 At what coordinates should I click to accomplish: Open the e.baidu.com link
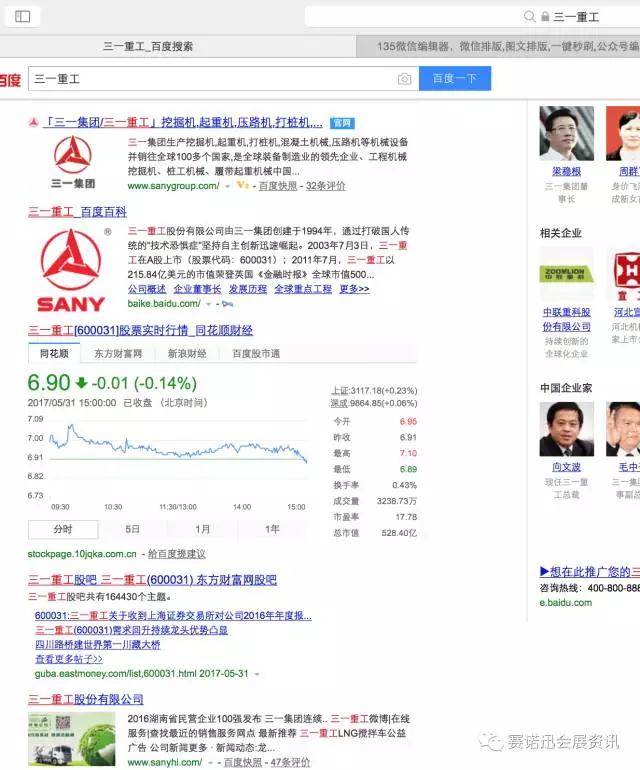[x=565, y=603]
